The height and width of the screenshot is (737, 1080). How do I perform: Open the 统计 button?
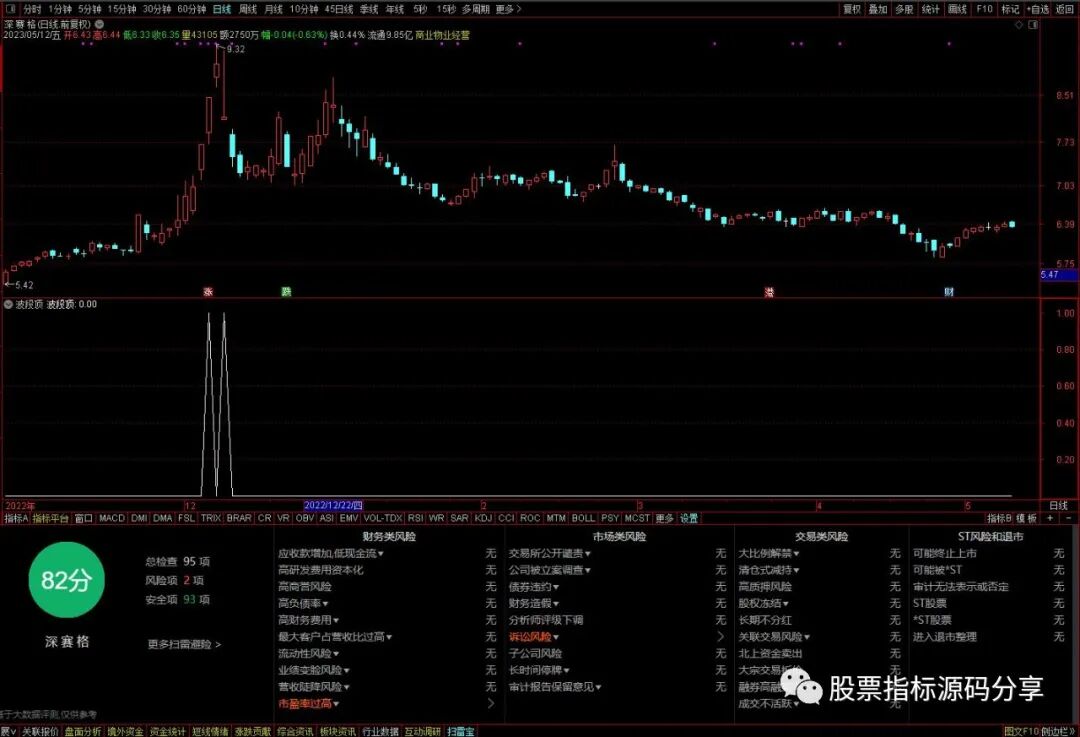coord(931,9)
